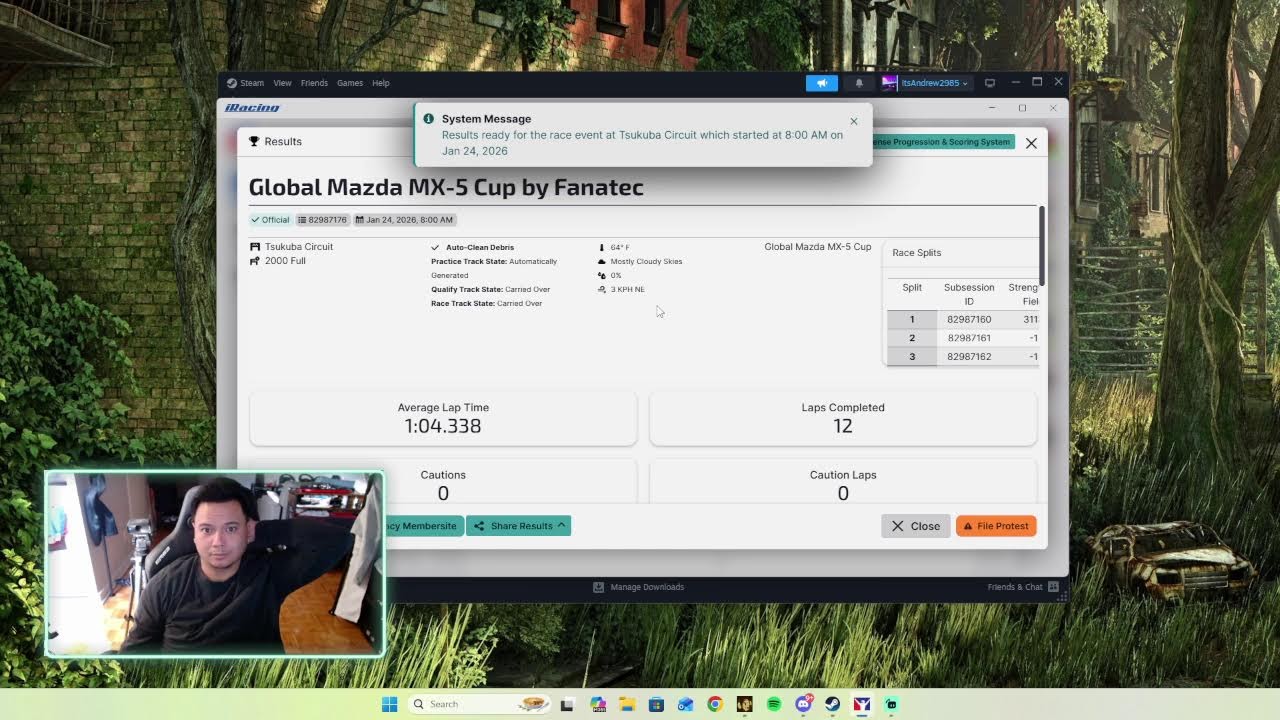Open the Windows Start menu
Image resolution: width=1280 pixels, height=720 pixels.
coord(389,704)
